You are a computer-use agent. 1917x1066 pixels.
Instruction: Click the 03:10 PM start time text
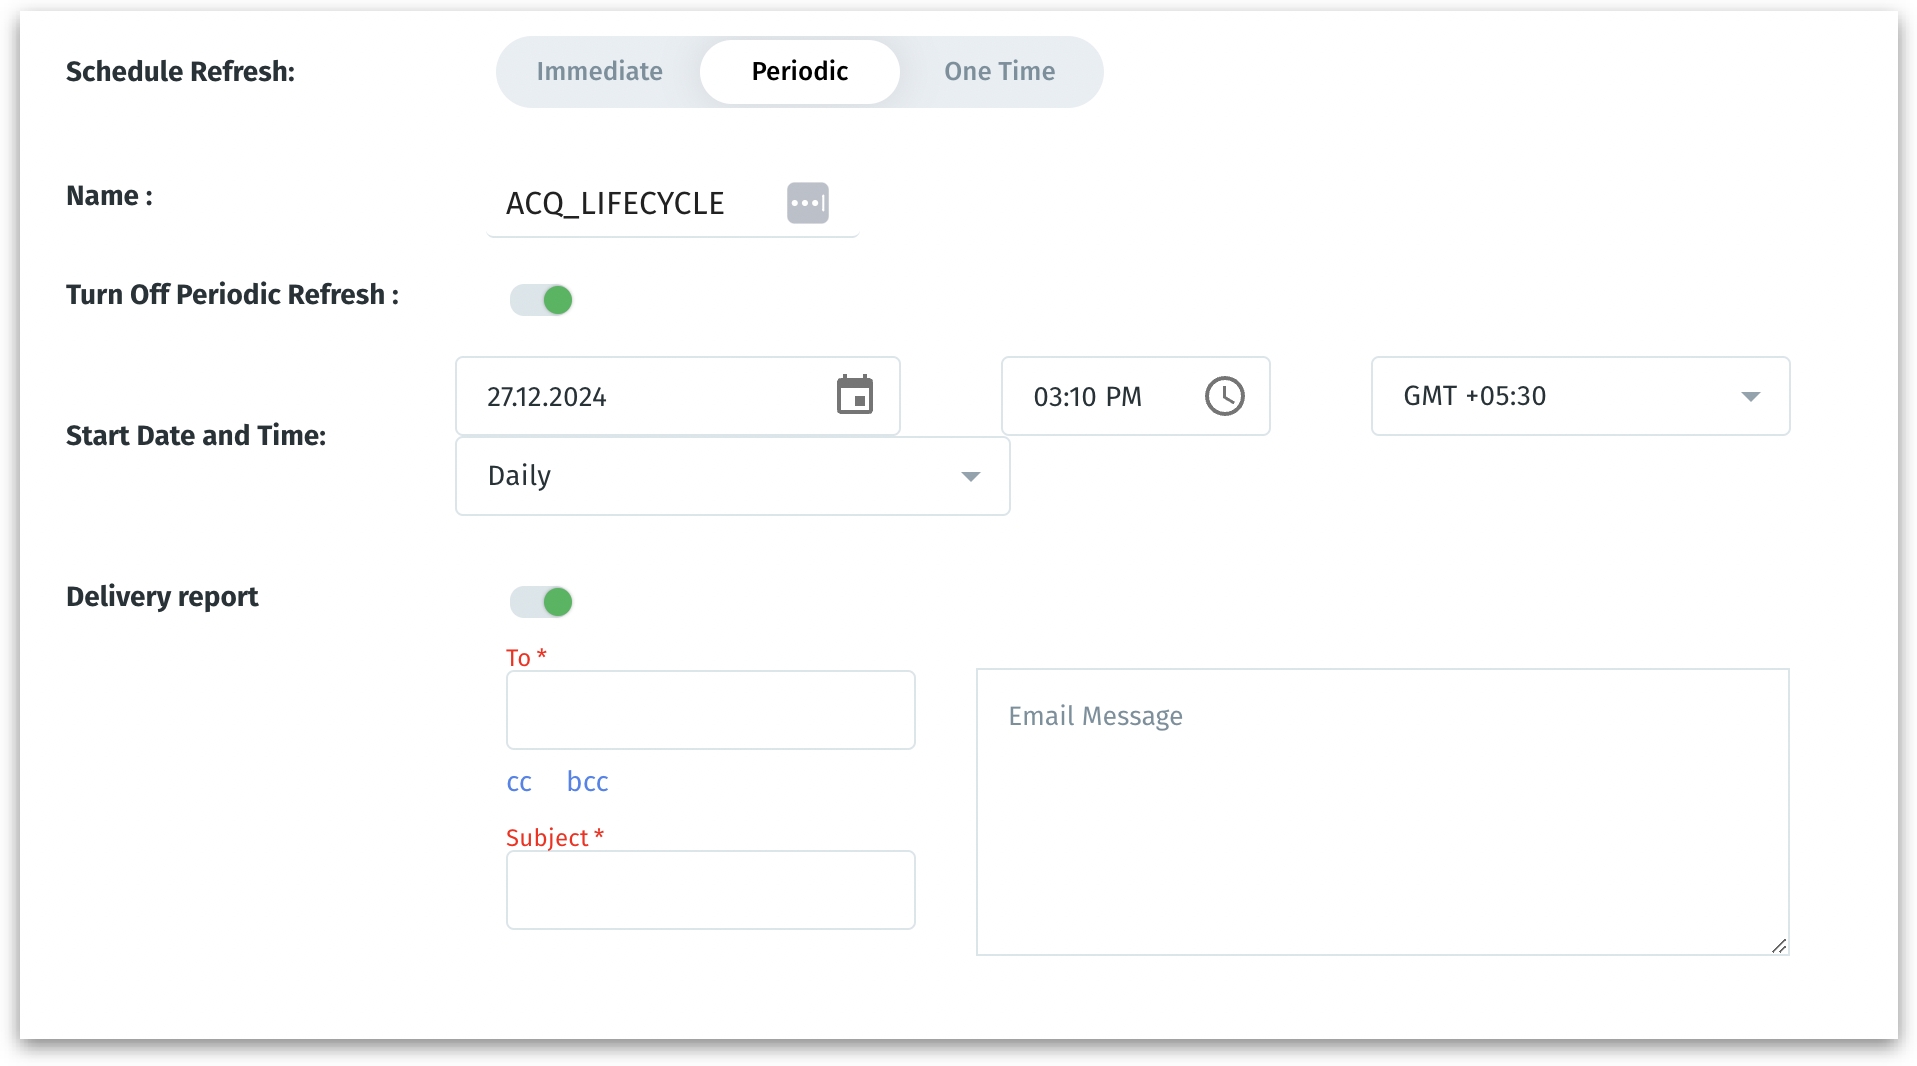pyautogui.click(x=1087, y=397)
